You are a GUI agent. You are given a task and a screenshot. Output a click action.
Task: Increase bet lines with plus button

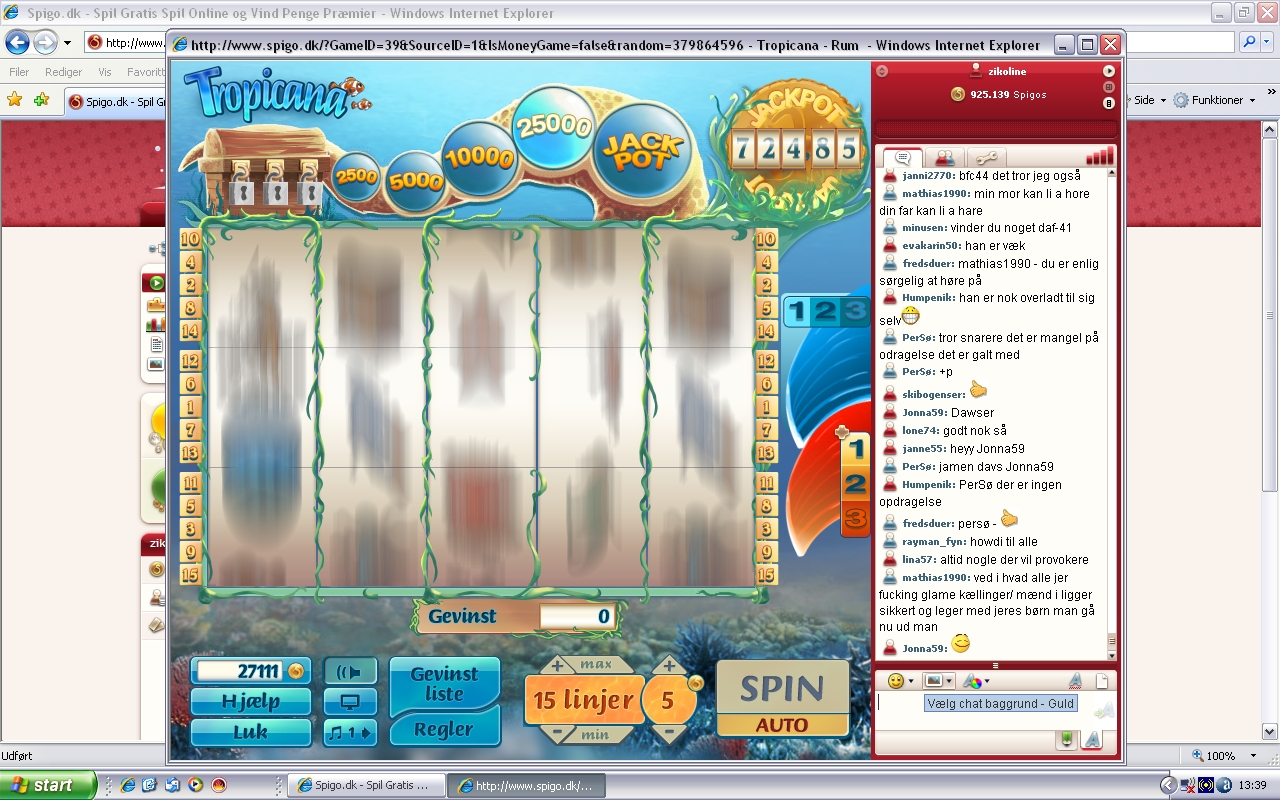[558, 666]
